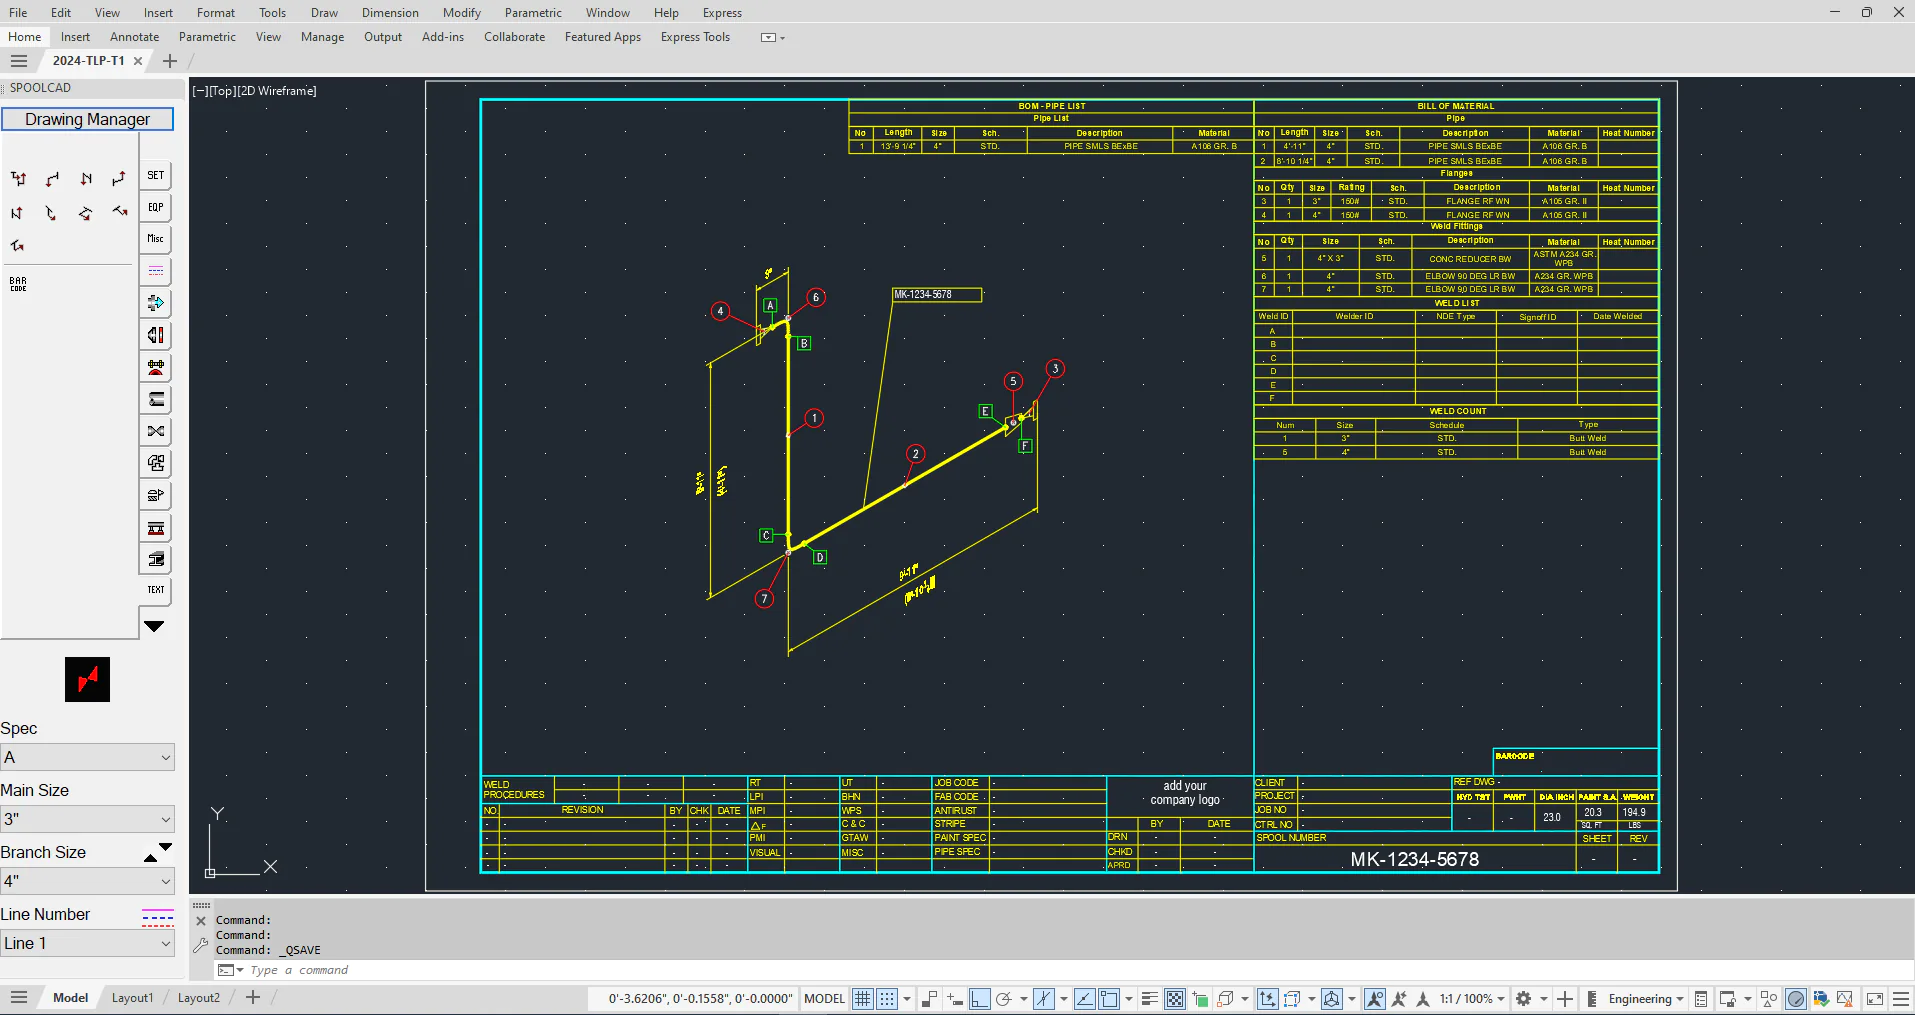The width and height of the screenshot is (1915, 1015).
Task: Toggle transparency display in status bar
Action: pos(1175,998)
